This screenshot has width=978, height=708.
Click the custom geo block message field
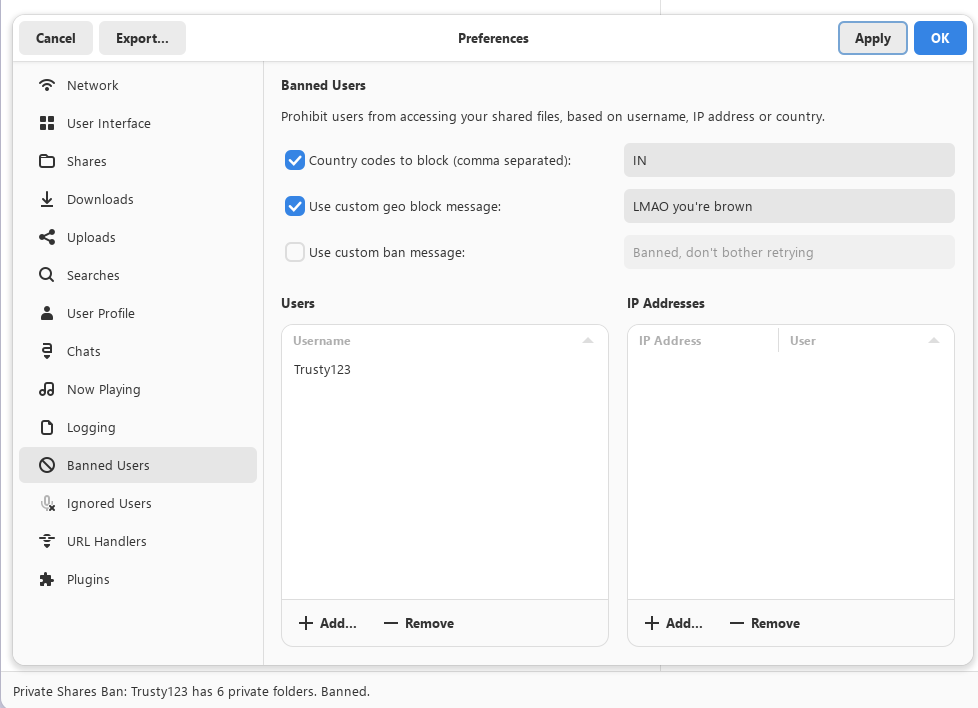click(789, 206)
